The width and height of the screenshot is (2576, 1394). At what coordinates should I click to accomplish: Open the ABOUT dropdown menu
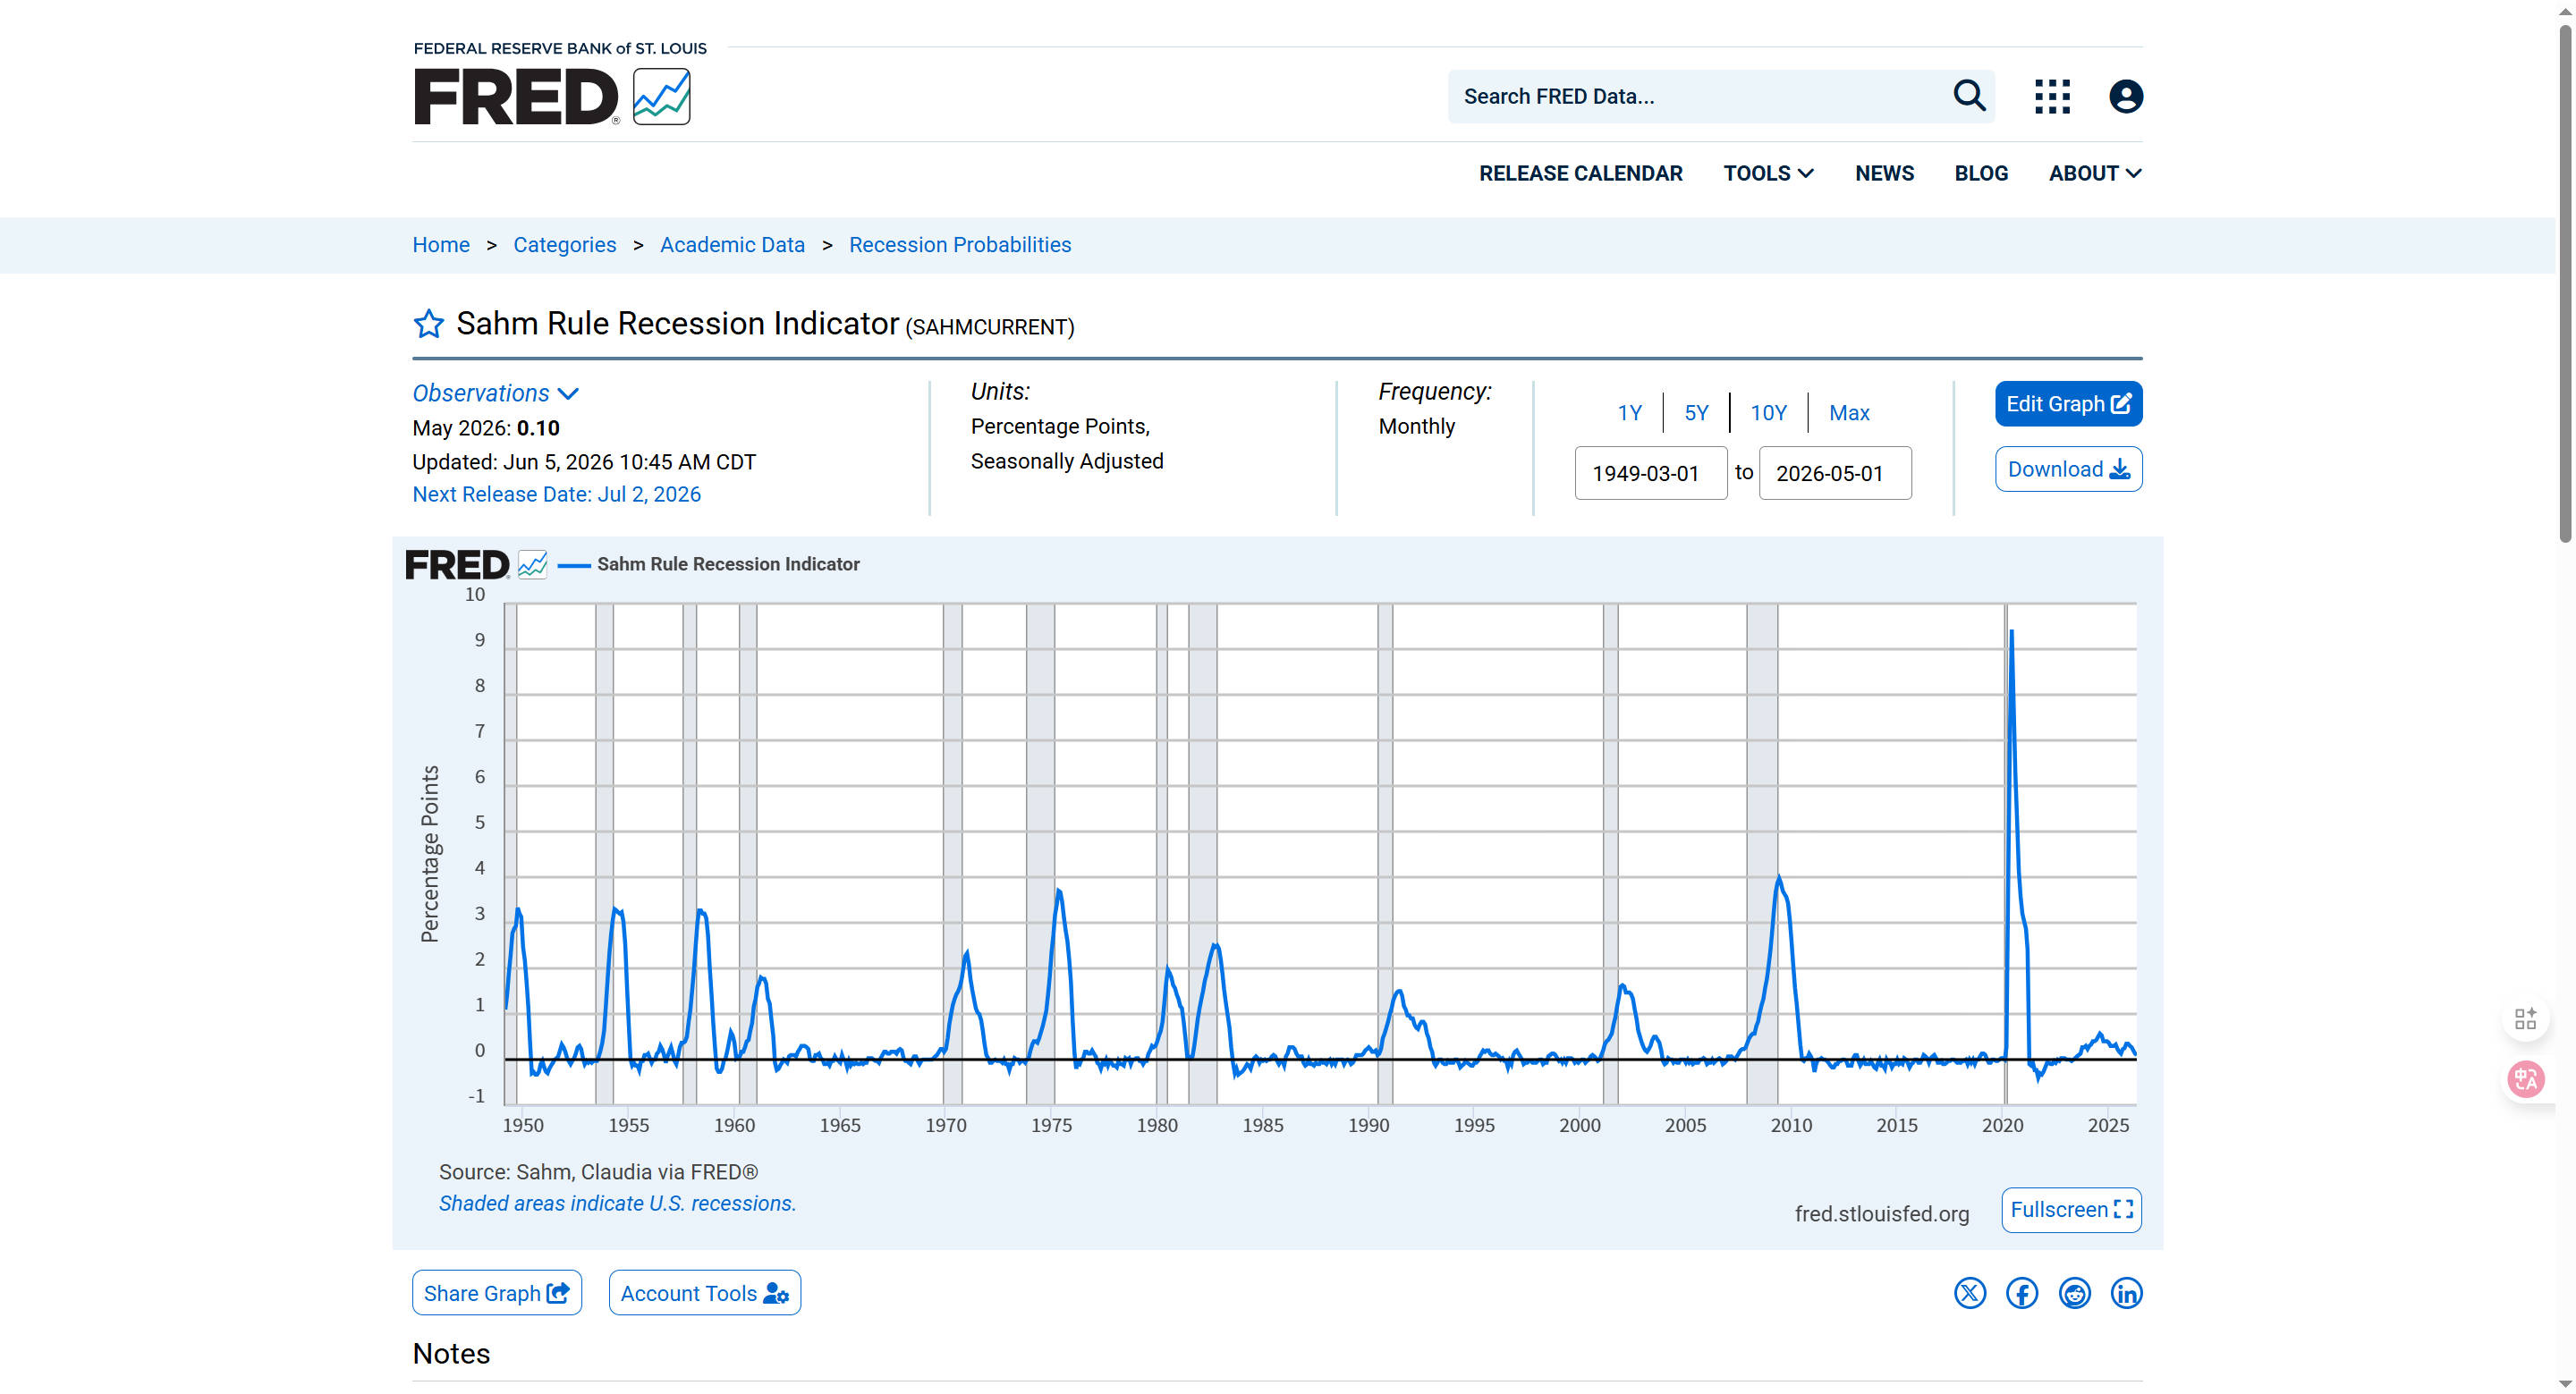pos(2095,173)
